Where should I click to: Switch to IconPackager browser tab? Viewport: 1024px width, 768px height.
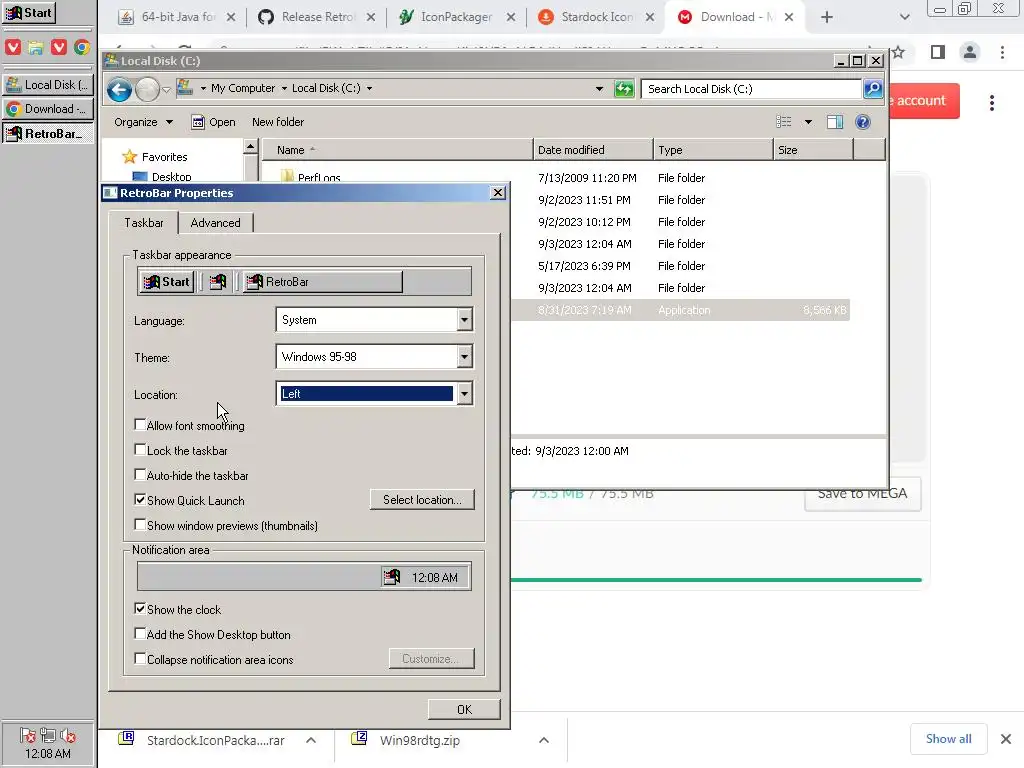coord(455,17)
